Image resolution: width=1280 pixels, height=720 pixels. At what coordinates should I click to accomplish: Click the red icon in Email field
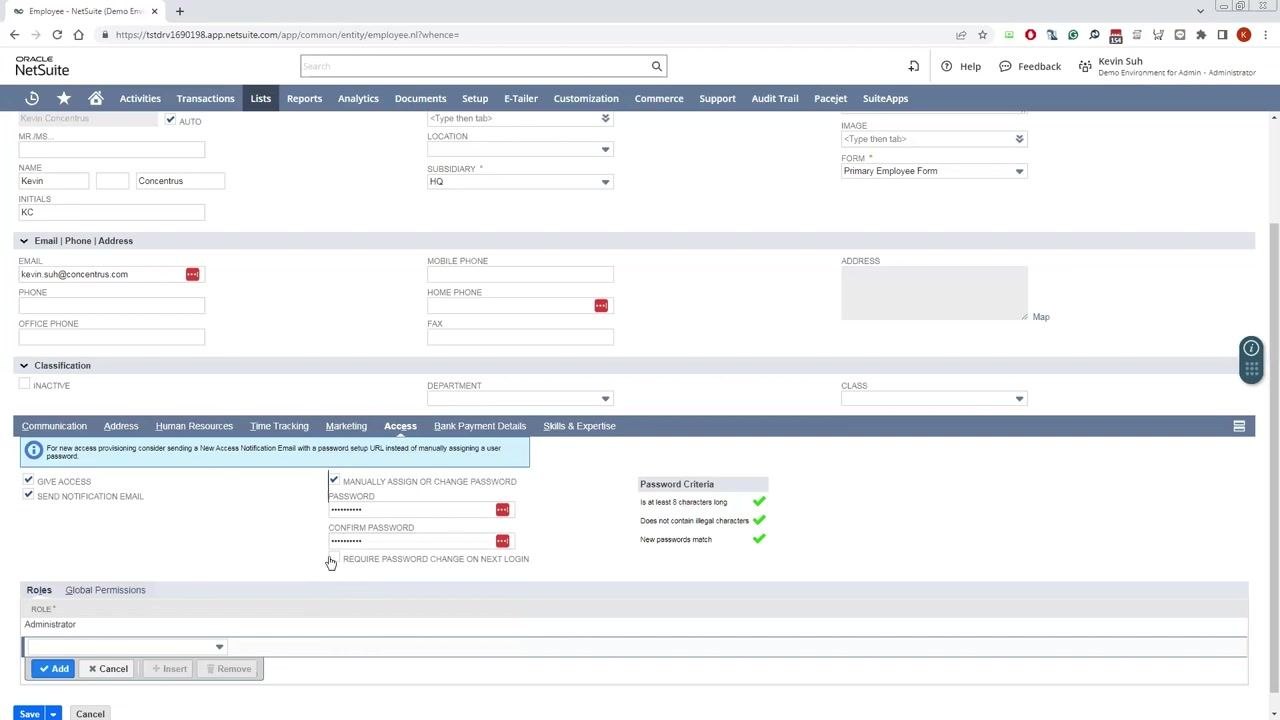(192, 274)
